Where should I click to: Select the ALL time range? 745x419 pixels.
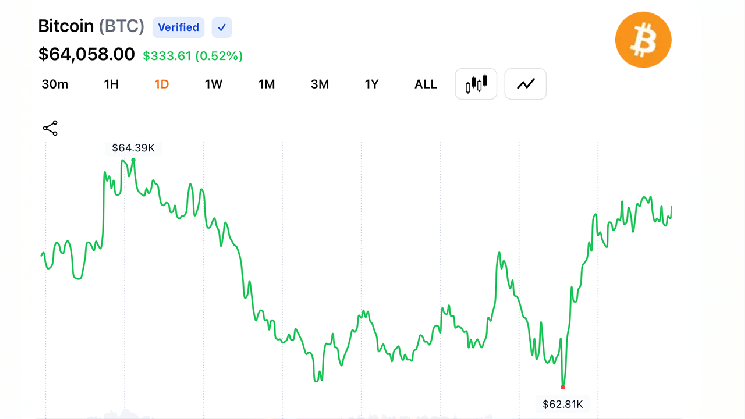425,85
